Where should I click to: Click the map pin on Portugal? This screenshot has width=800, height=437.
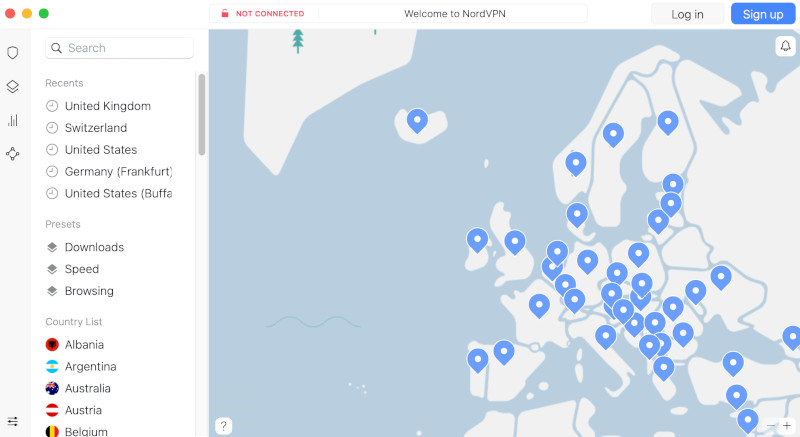[478, 360]
